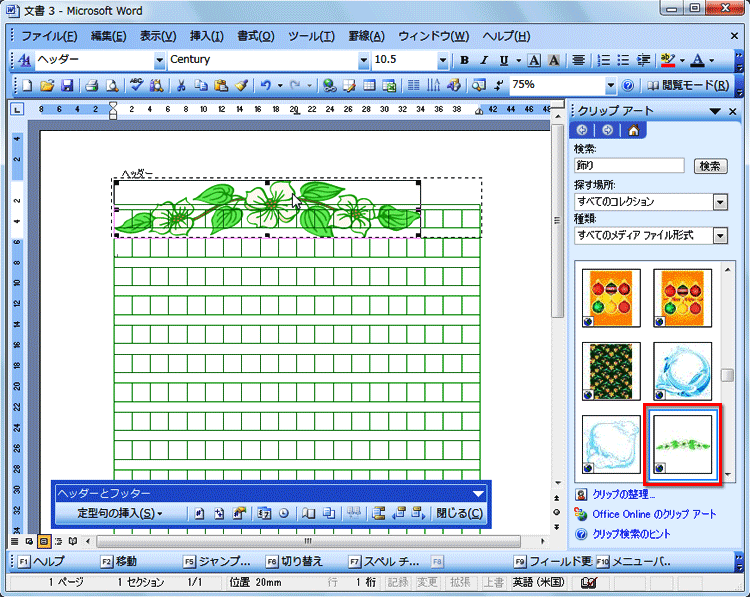Insert page number in the header toolbar
The height and width of the screenshot is (597, 750).
point(199,513)
